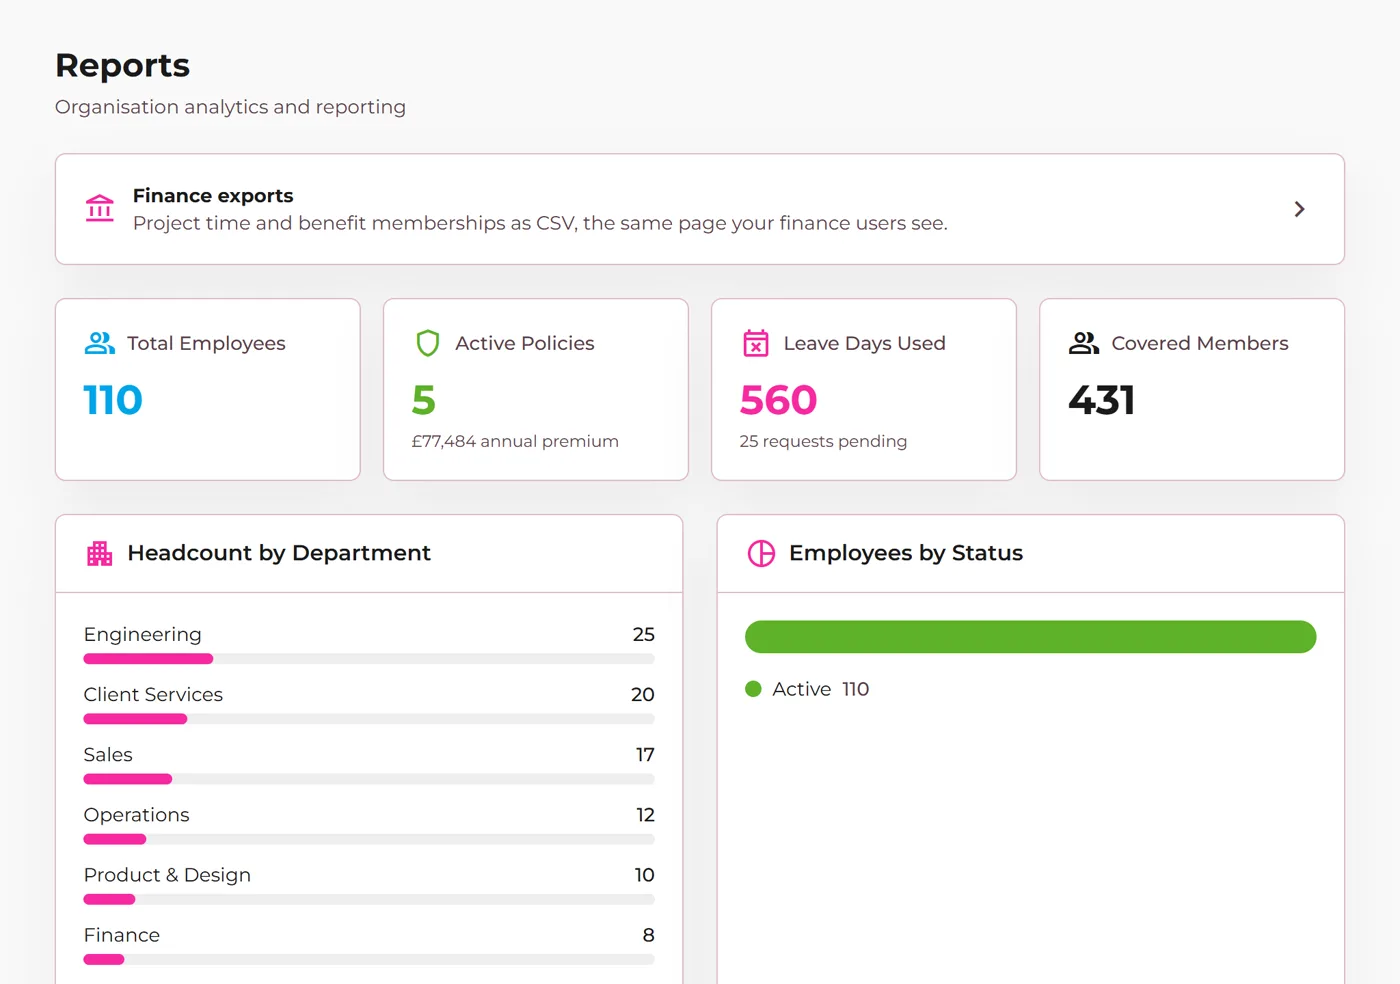
Task: Click the Headcount by Department building icon
Action: pyautogui.click(x=100, y=553)
